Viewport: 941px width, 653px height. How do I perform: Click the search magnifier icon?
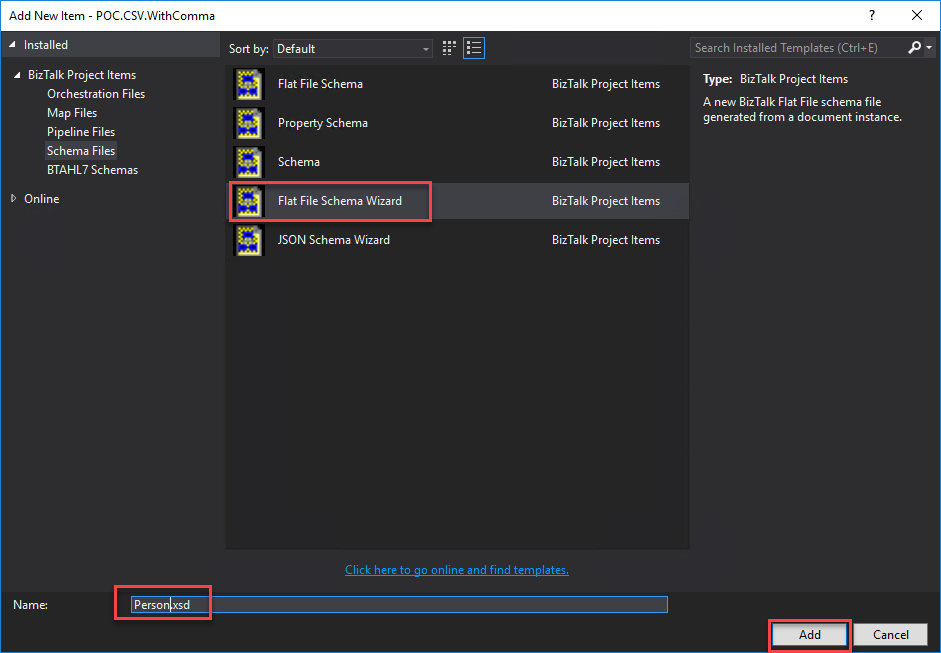pyautogui.click(x=914, y=48)
